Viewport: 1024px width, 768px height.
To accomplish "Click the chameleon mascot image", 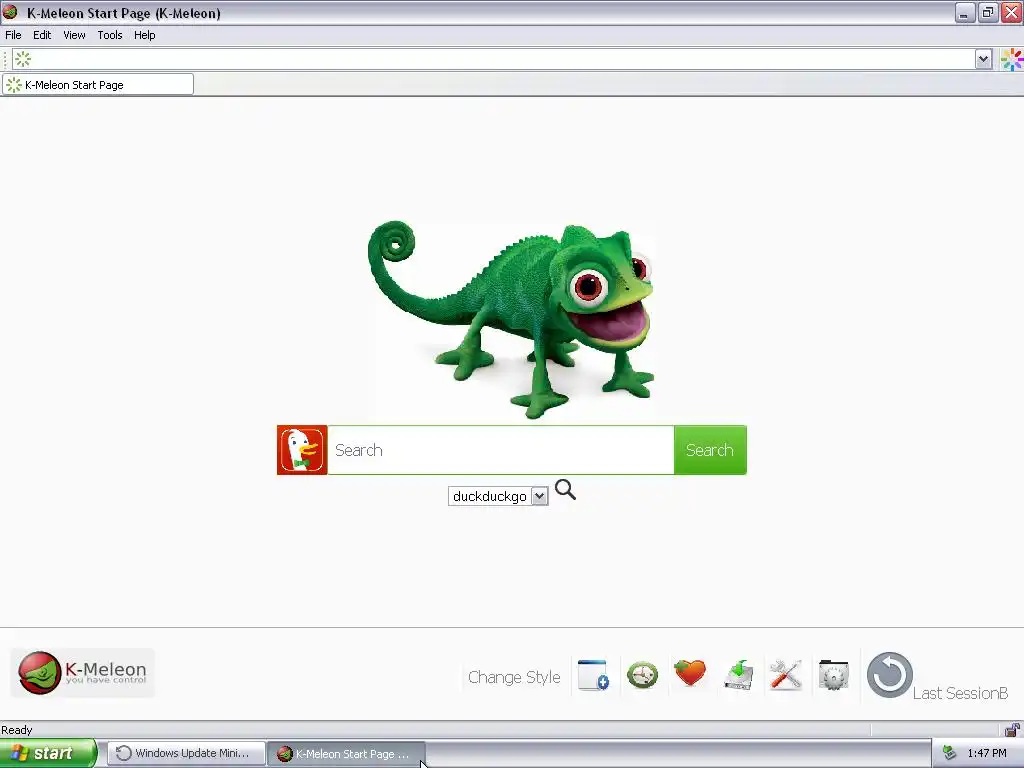I will 511,319.
